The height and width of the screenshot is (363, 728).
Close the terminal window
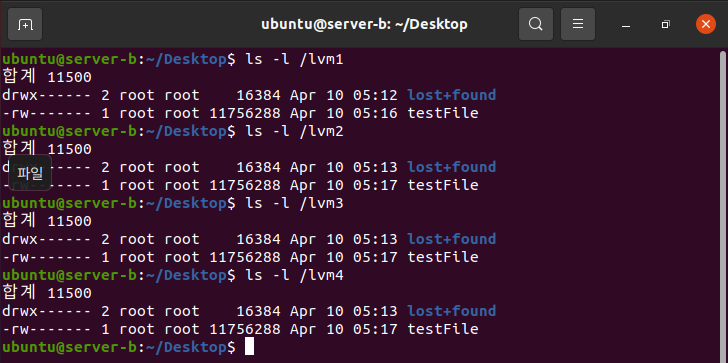[x=706, y=24]
